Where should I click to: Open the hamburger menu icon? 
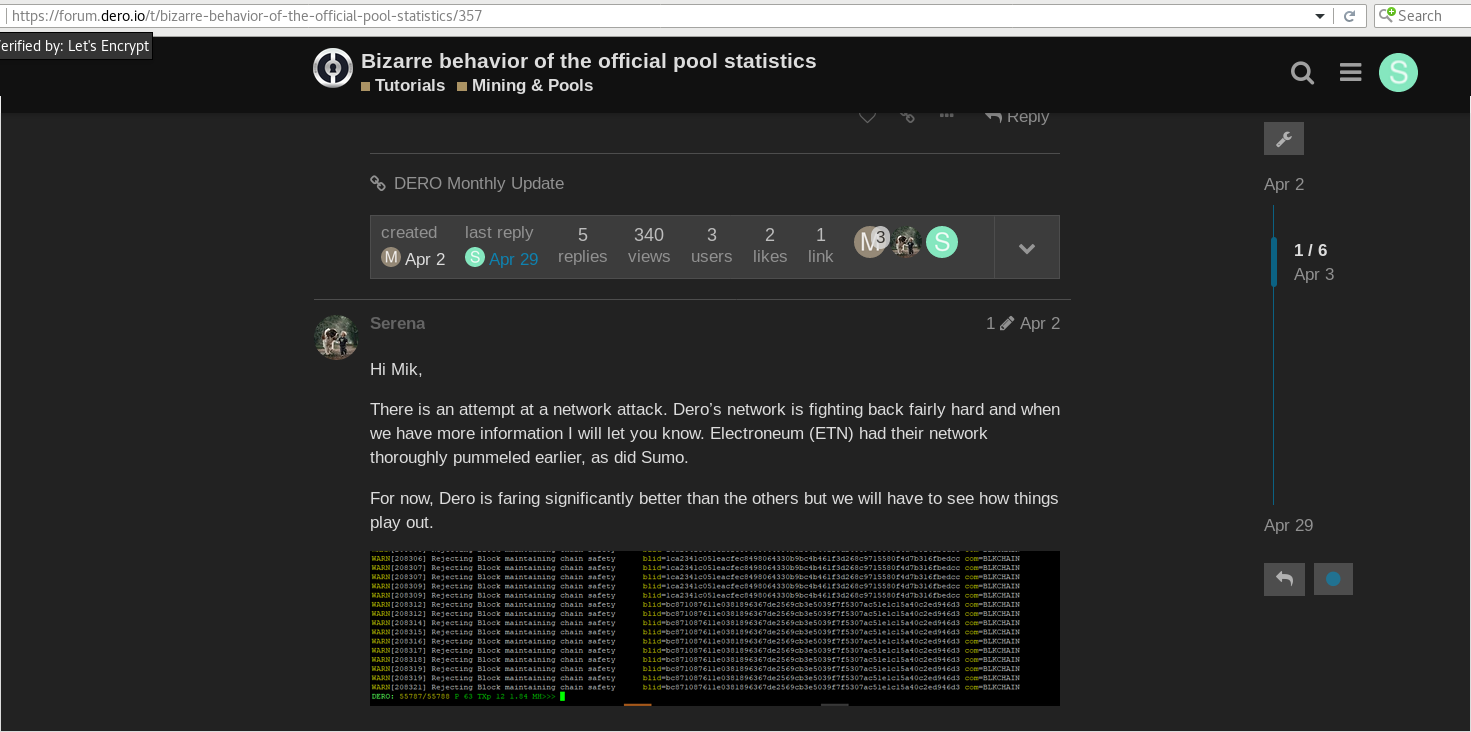coord(1350,73)
